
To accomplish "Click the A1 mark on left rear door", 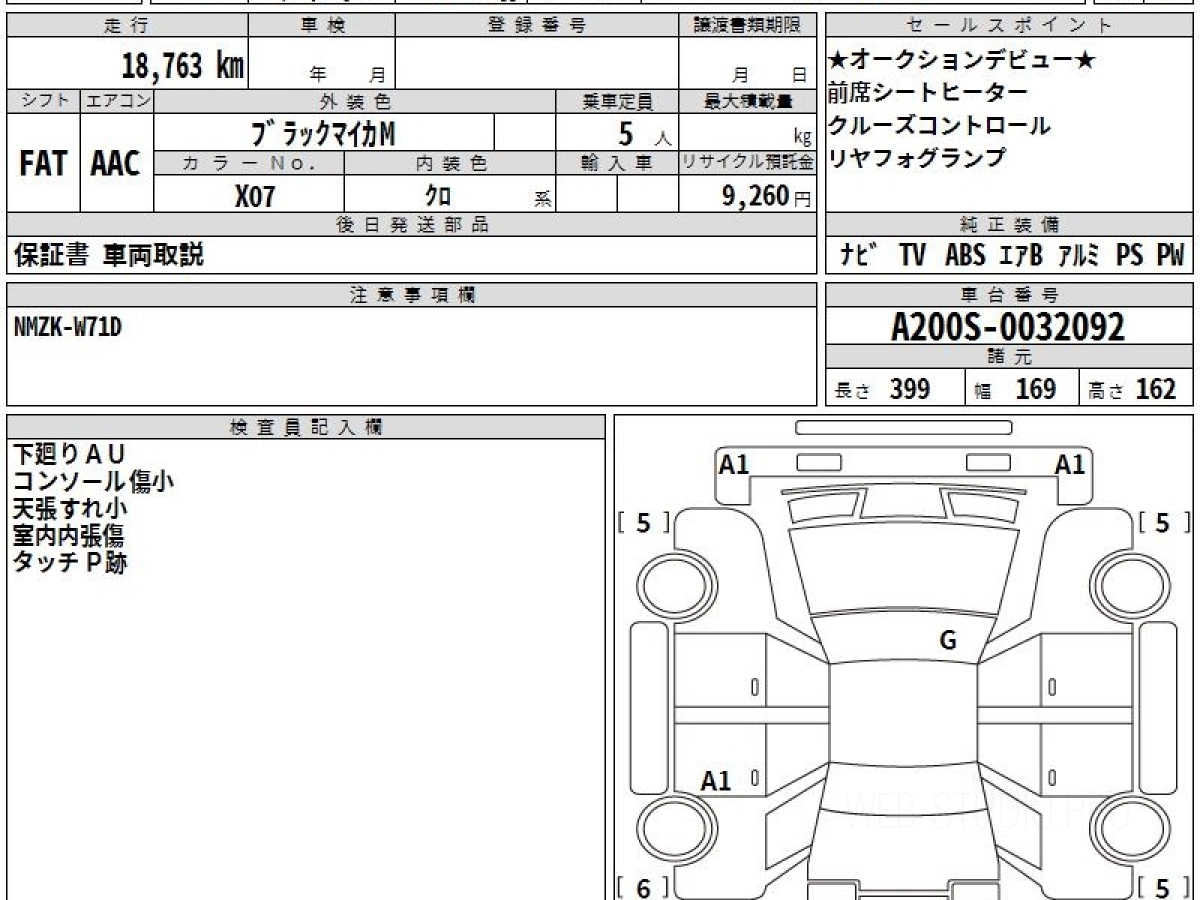I will (716, 781).
